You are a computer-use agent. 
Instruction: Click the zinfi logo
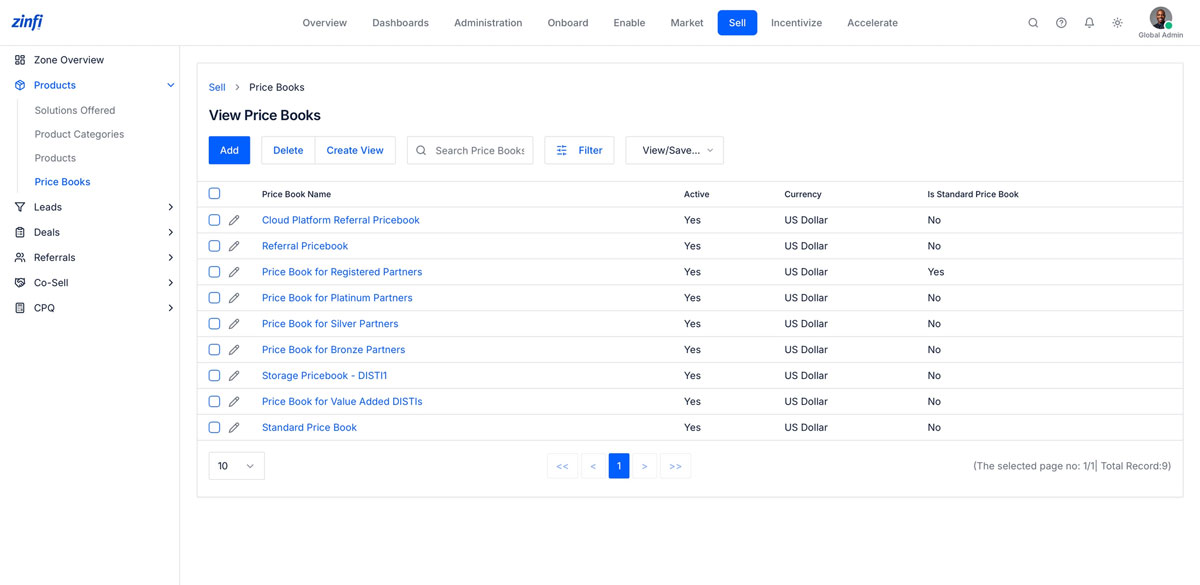click(x=27, y=22)
